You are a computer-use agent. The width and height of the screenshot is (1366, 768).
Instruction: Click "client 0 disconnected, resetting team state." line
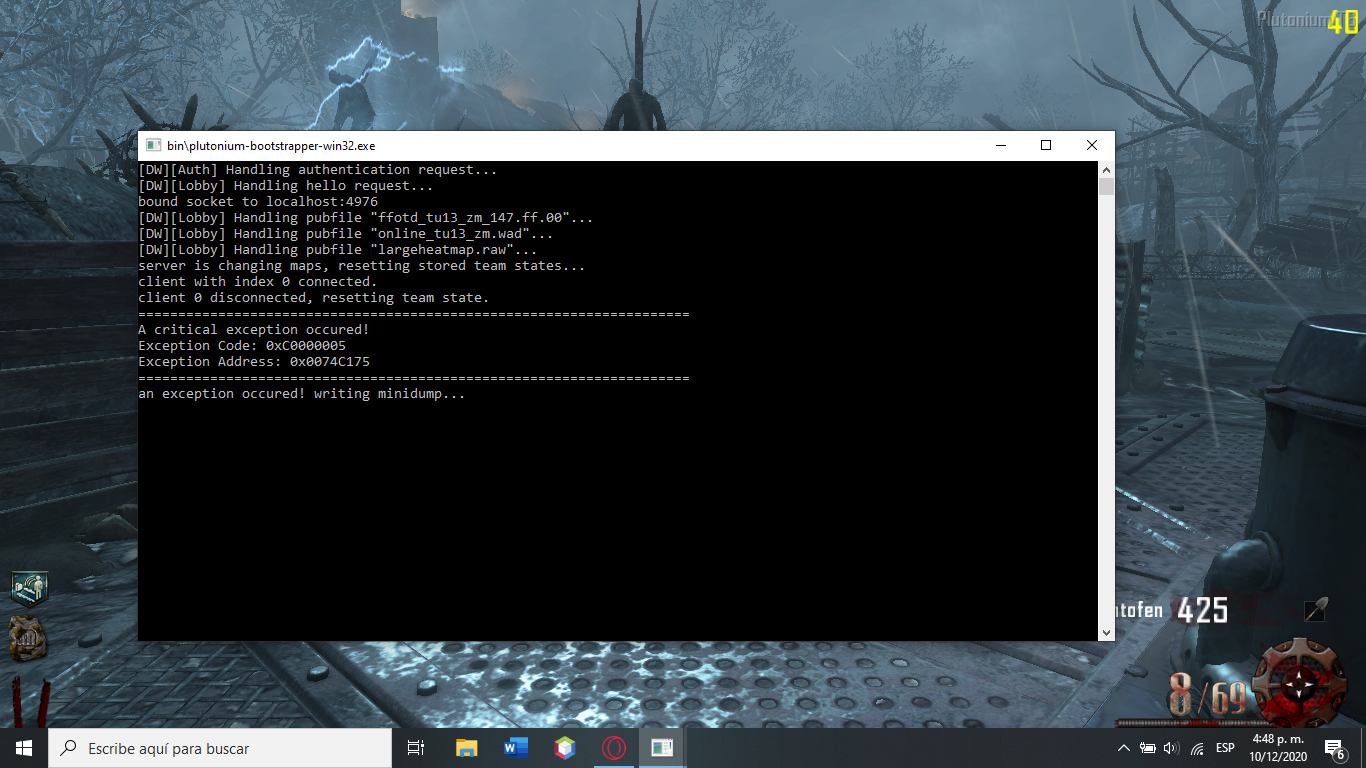click(314, 298)
